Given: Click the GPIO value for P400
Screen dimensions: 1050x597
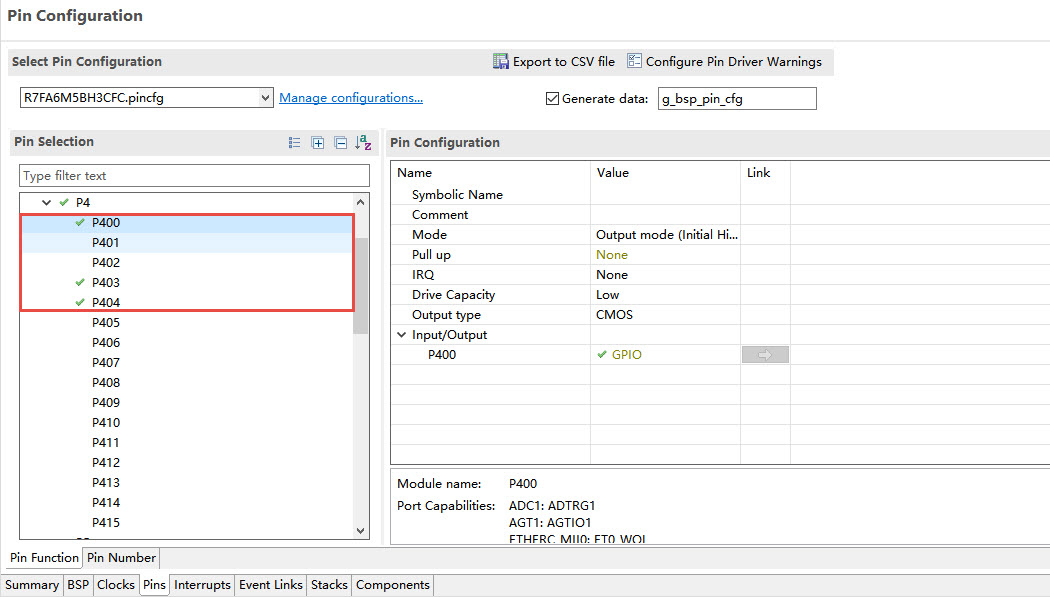Looking at the screenshot, I should coord(626,355).
